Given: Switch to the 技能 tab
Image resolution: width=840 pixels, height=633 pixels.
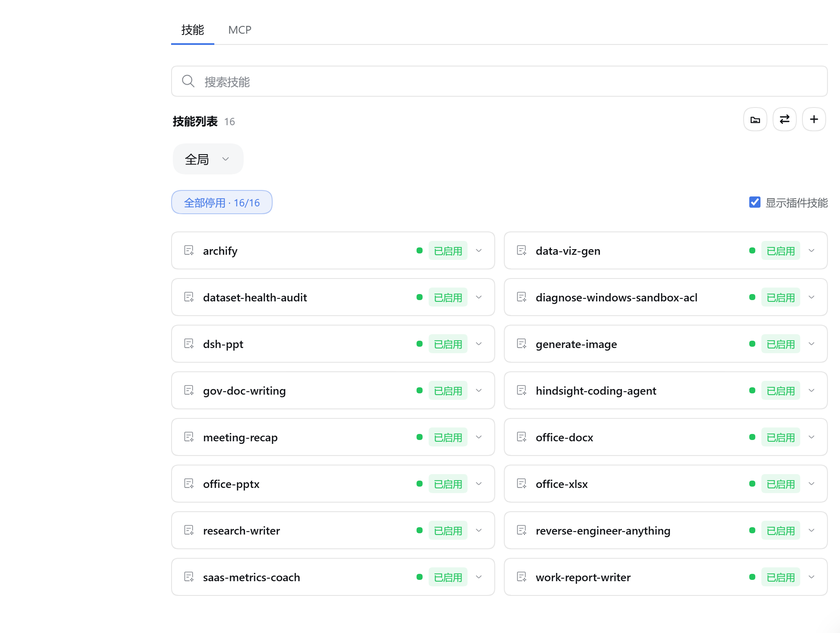Looking at the screenshot, I should (x=192, y=30).
